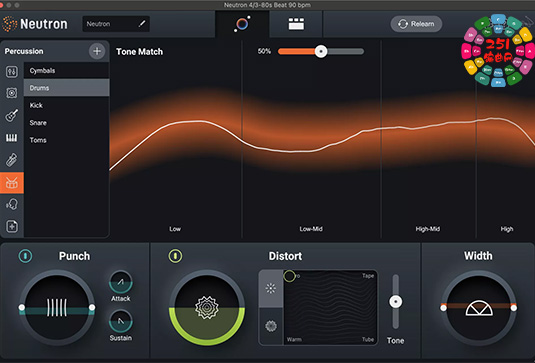Select the synth instrument category icon
The height and width of the screenshot is (363, 535).
(12, 160)
